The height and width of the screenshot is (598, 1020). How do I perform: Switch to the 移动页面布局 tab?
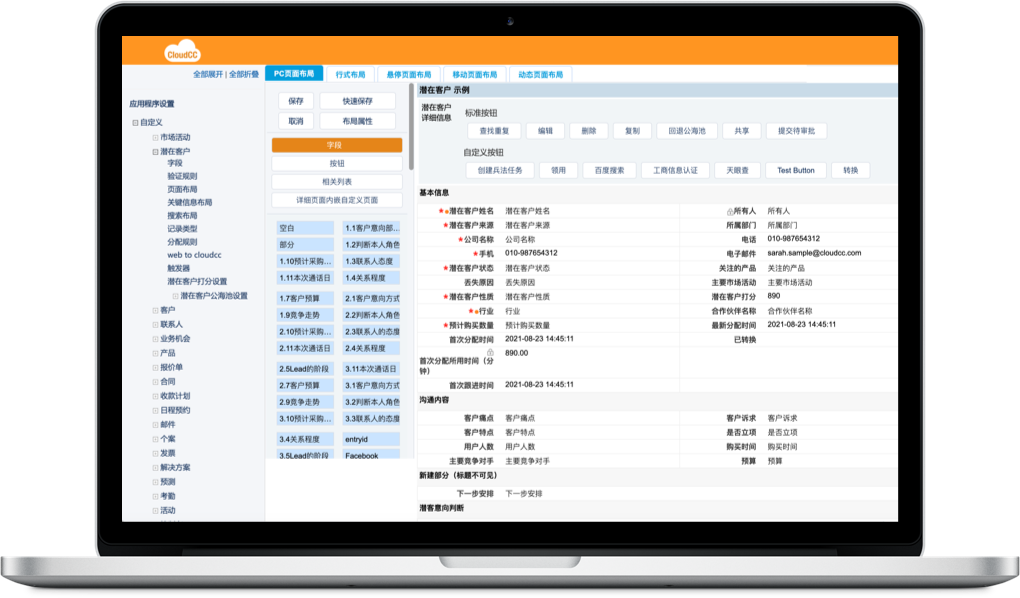(474, 75)
